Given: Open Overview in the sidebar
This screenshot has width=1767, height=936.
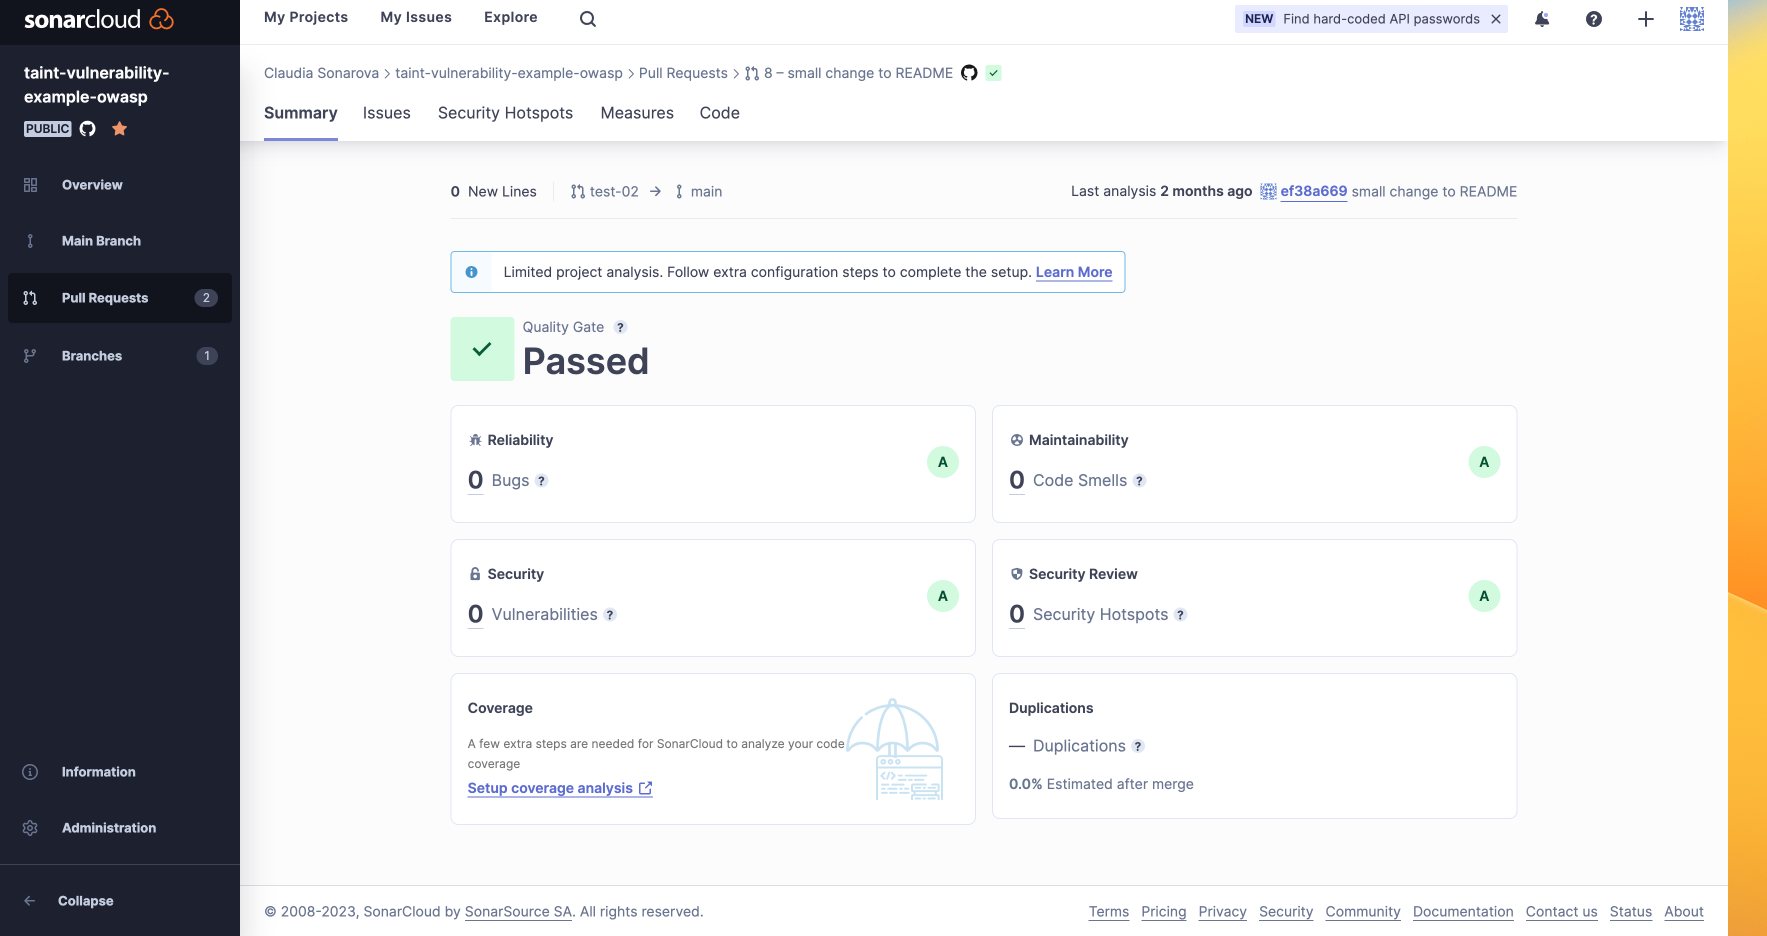Looking at the screenshot, I should click(x=120, y=185).
